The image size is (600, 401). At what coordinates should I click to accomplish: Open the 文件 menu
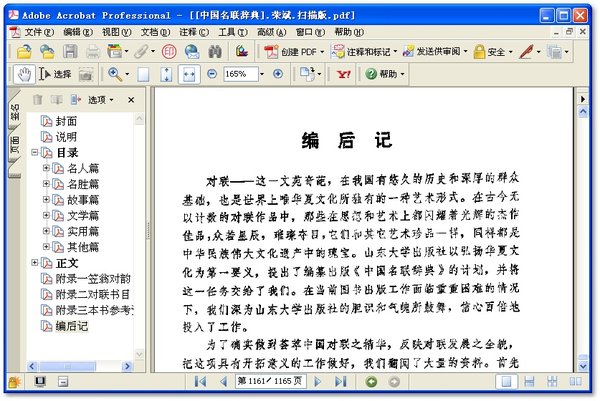coord(39,32)
